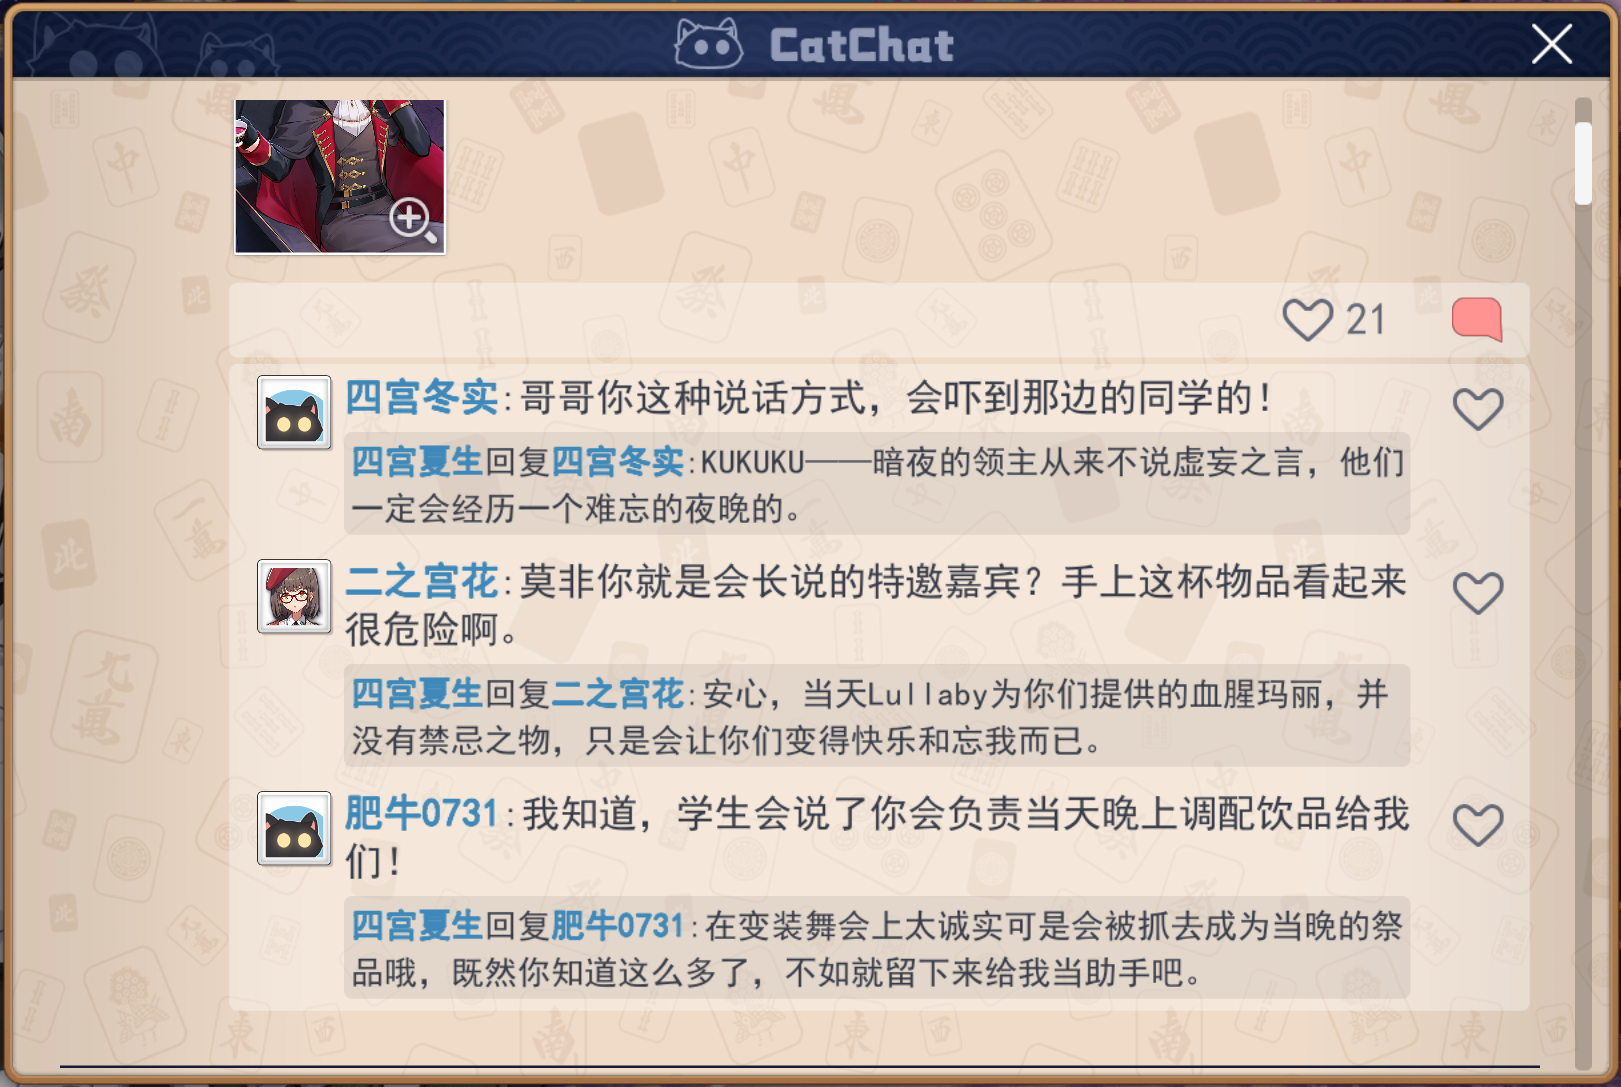Screen dimensions: 1621x1087
Task: Click the username 二之宫花 in second comment
Action: (421, 581)
